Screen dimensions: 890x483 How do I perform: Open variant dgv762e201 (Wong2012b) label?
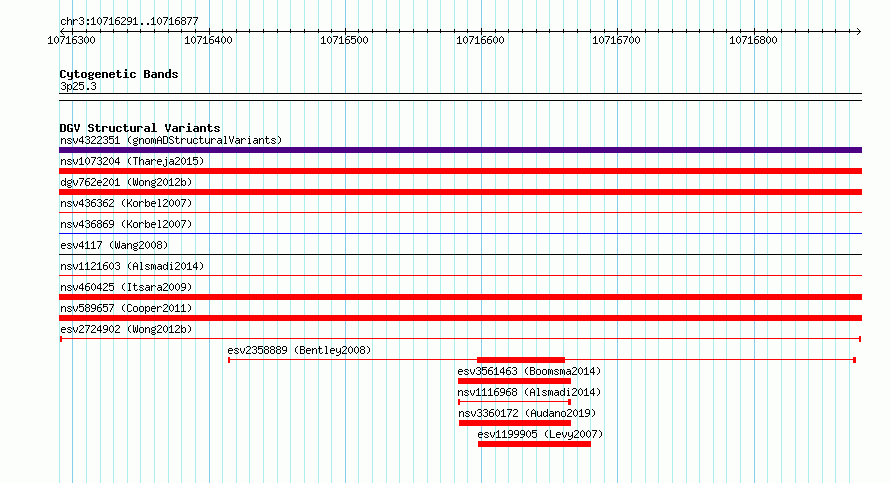[126, 182]
